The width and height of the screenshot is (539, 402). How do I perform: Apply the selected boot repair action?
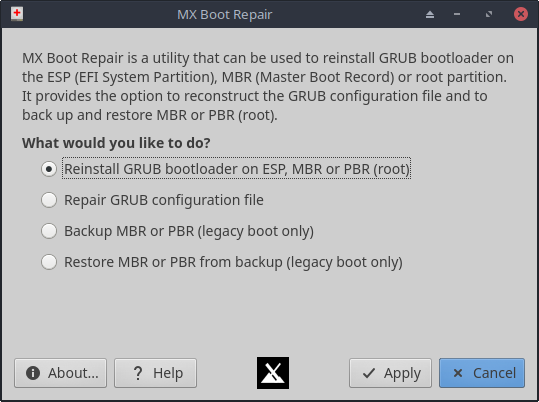(390, 373)
